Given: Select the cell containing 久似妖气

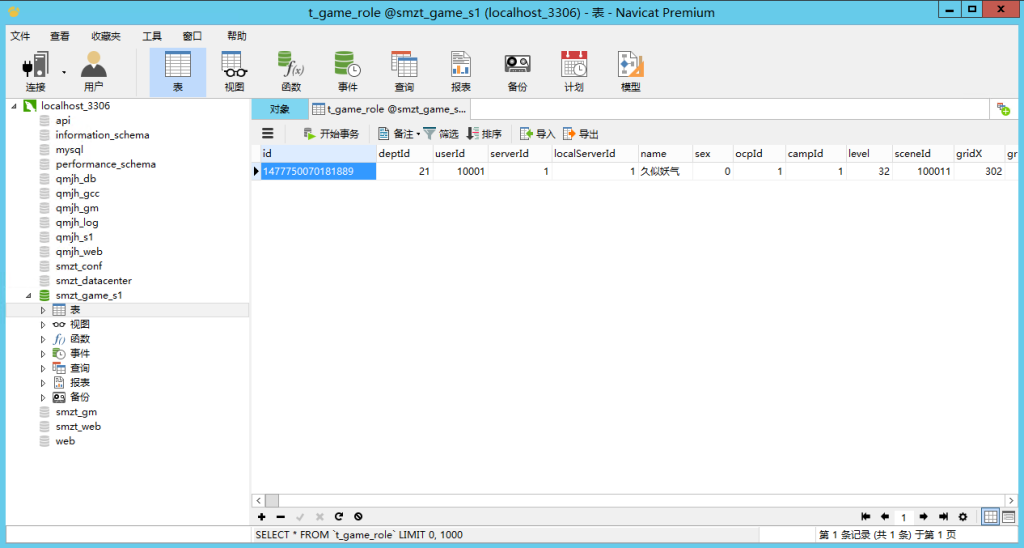Looking at the screenshot, I should pyautogui.click(x=665, y=171).
